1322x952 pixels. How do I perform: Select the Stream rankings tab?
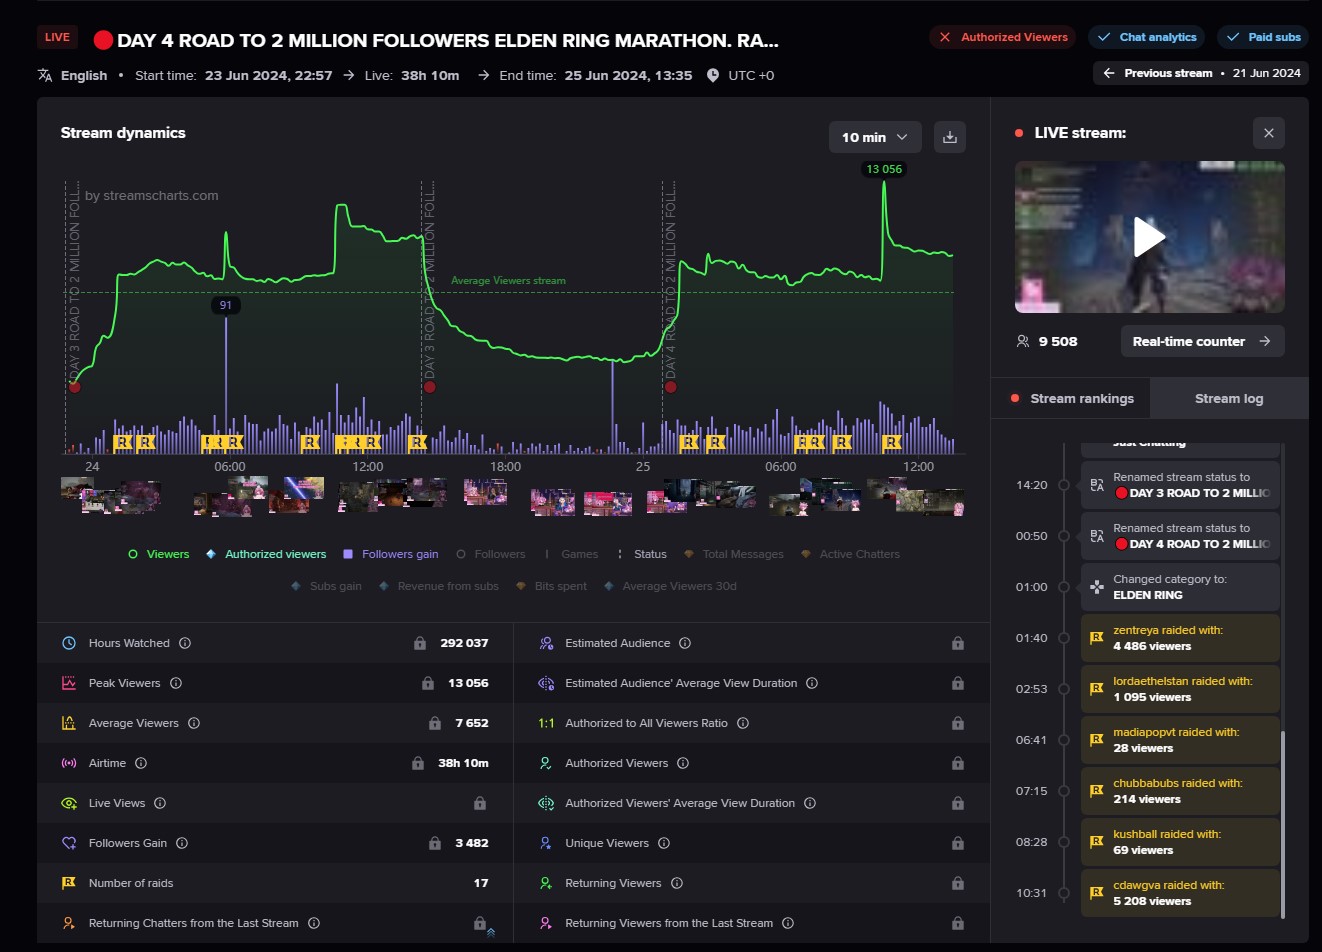click(1071, 398)
